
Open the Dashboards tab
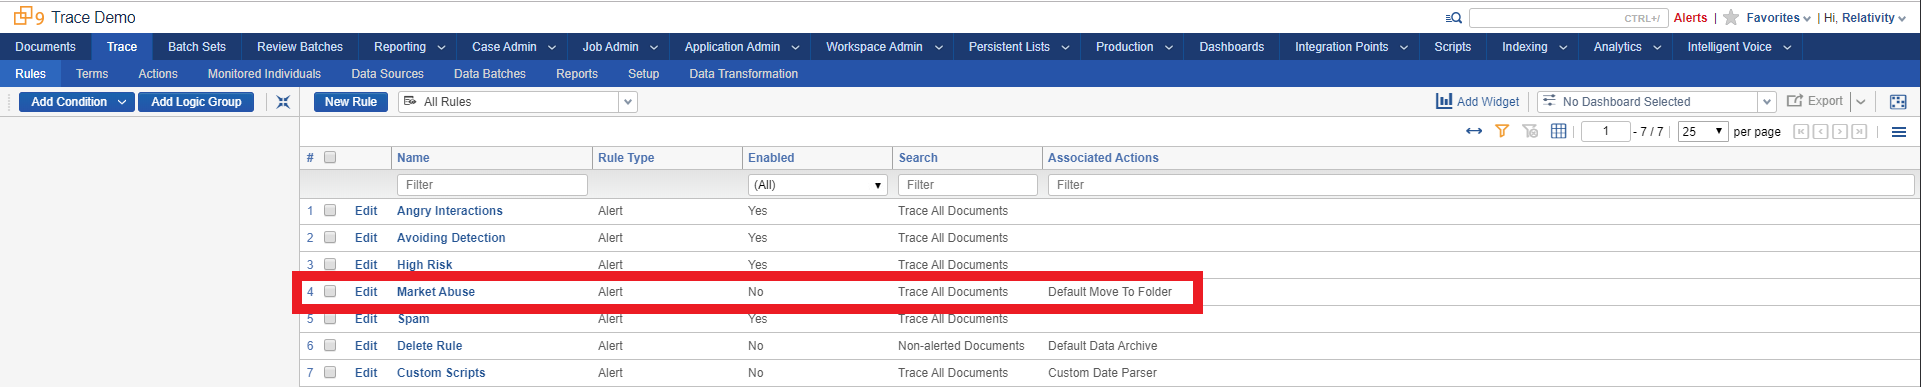(1231, 47)
